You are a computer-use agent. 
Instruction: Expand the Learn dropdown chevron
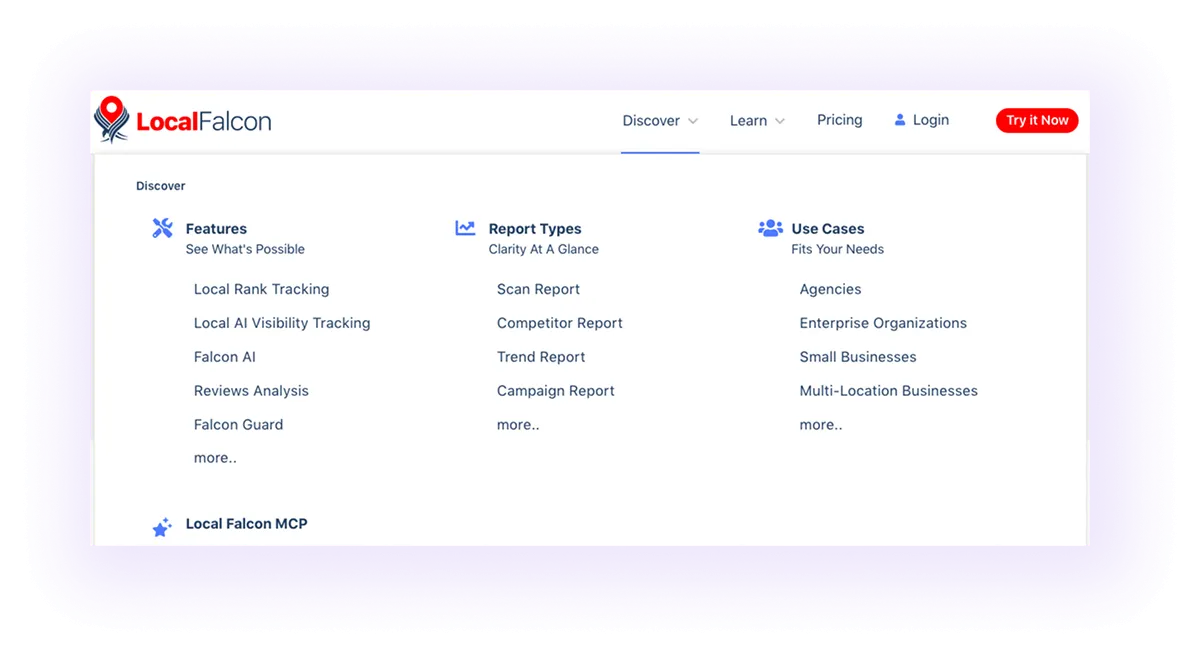[779, 121]
